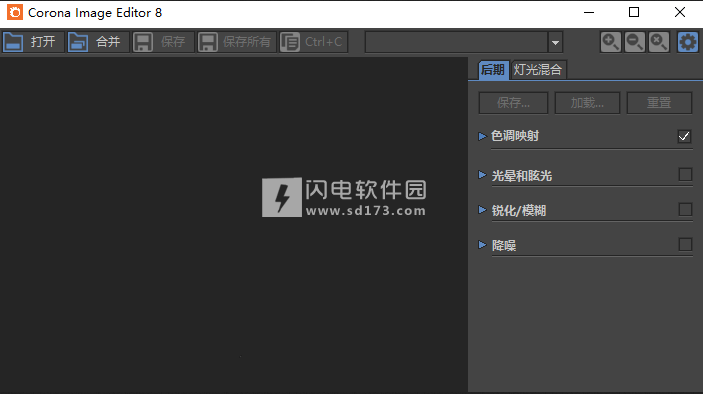Click the 光晕和眩光 section label

(522, 176)
